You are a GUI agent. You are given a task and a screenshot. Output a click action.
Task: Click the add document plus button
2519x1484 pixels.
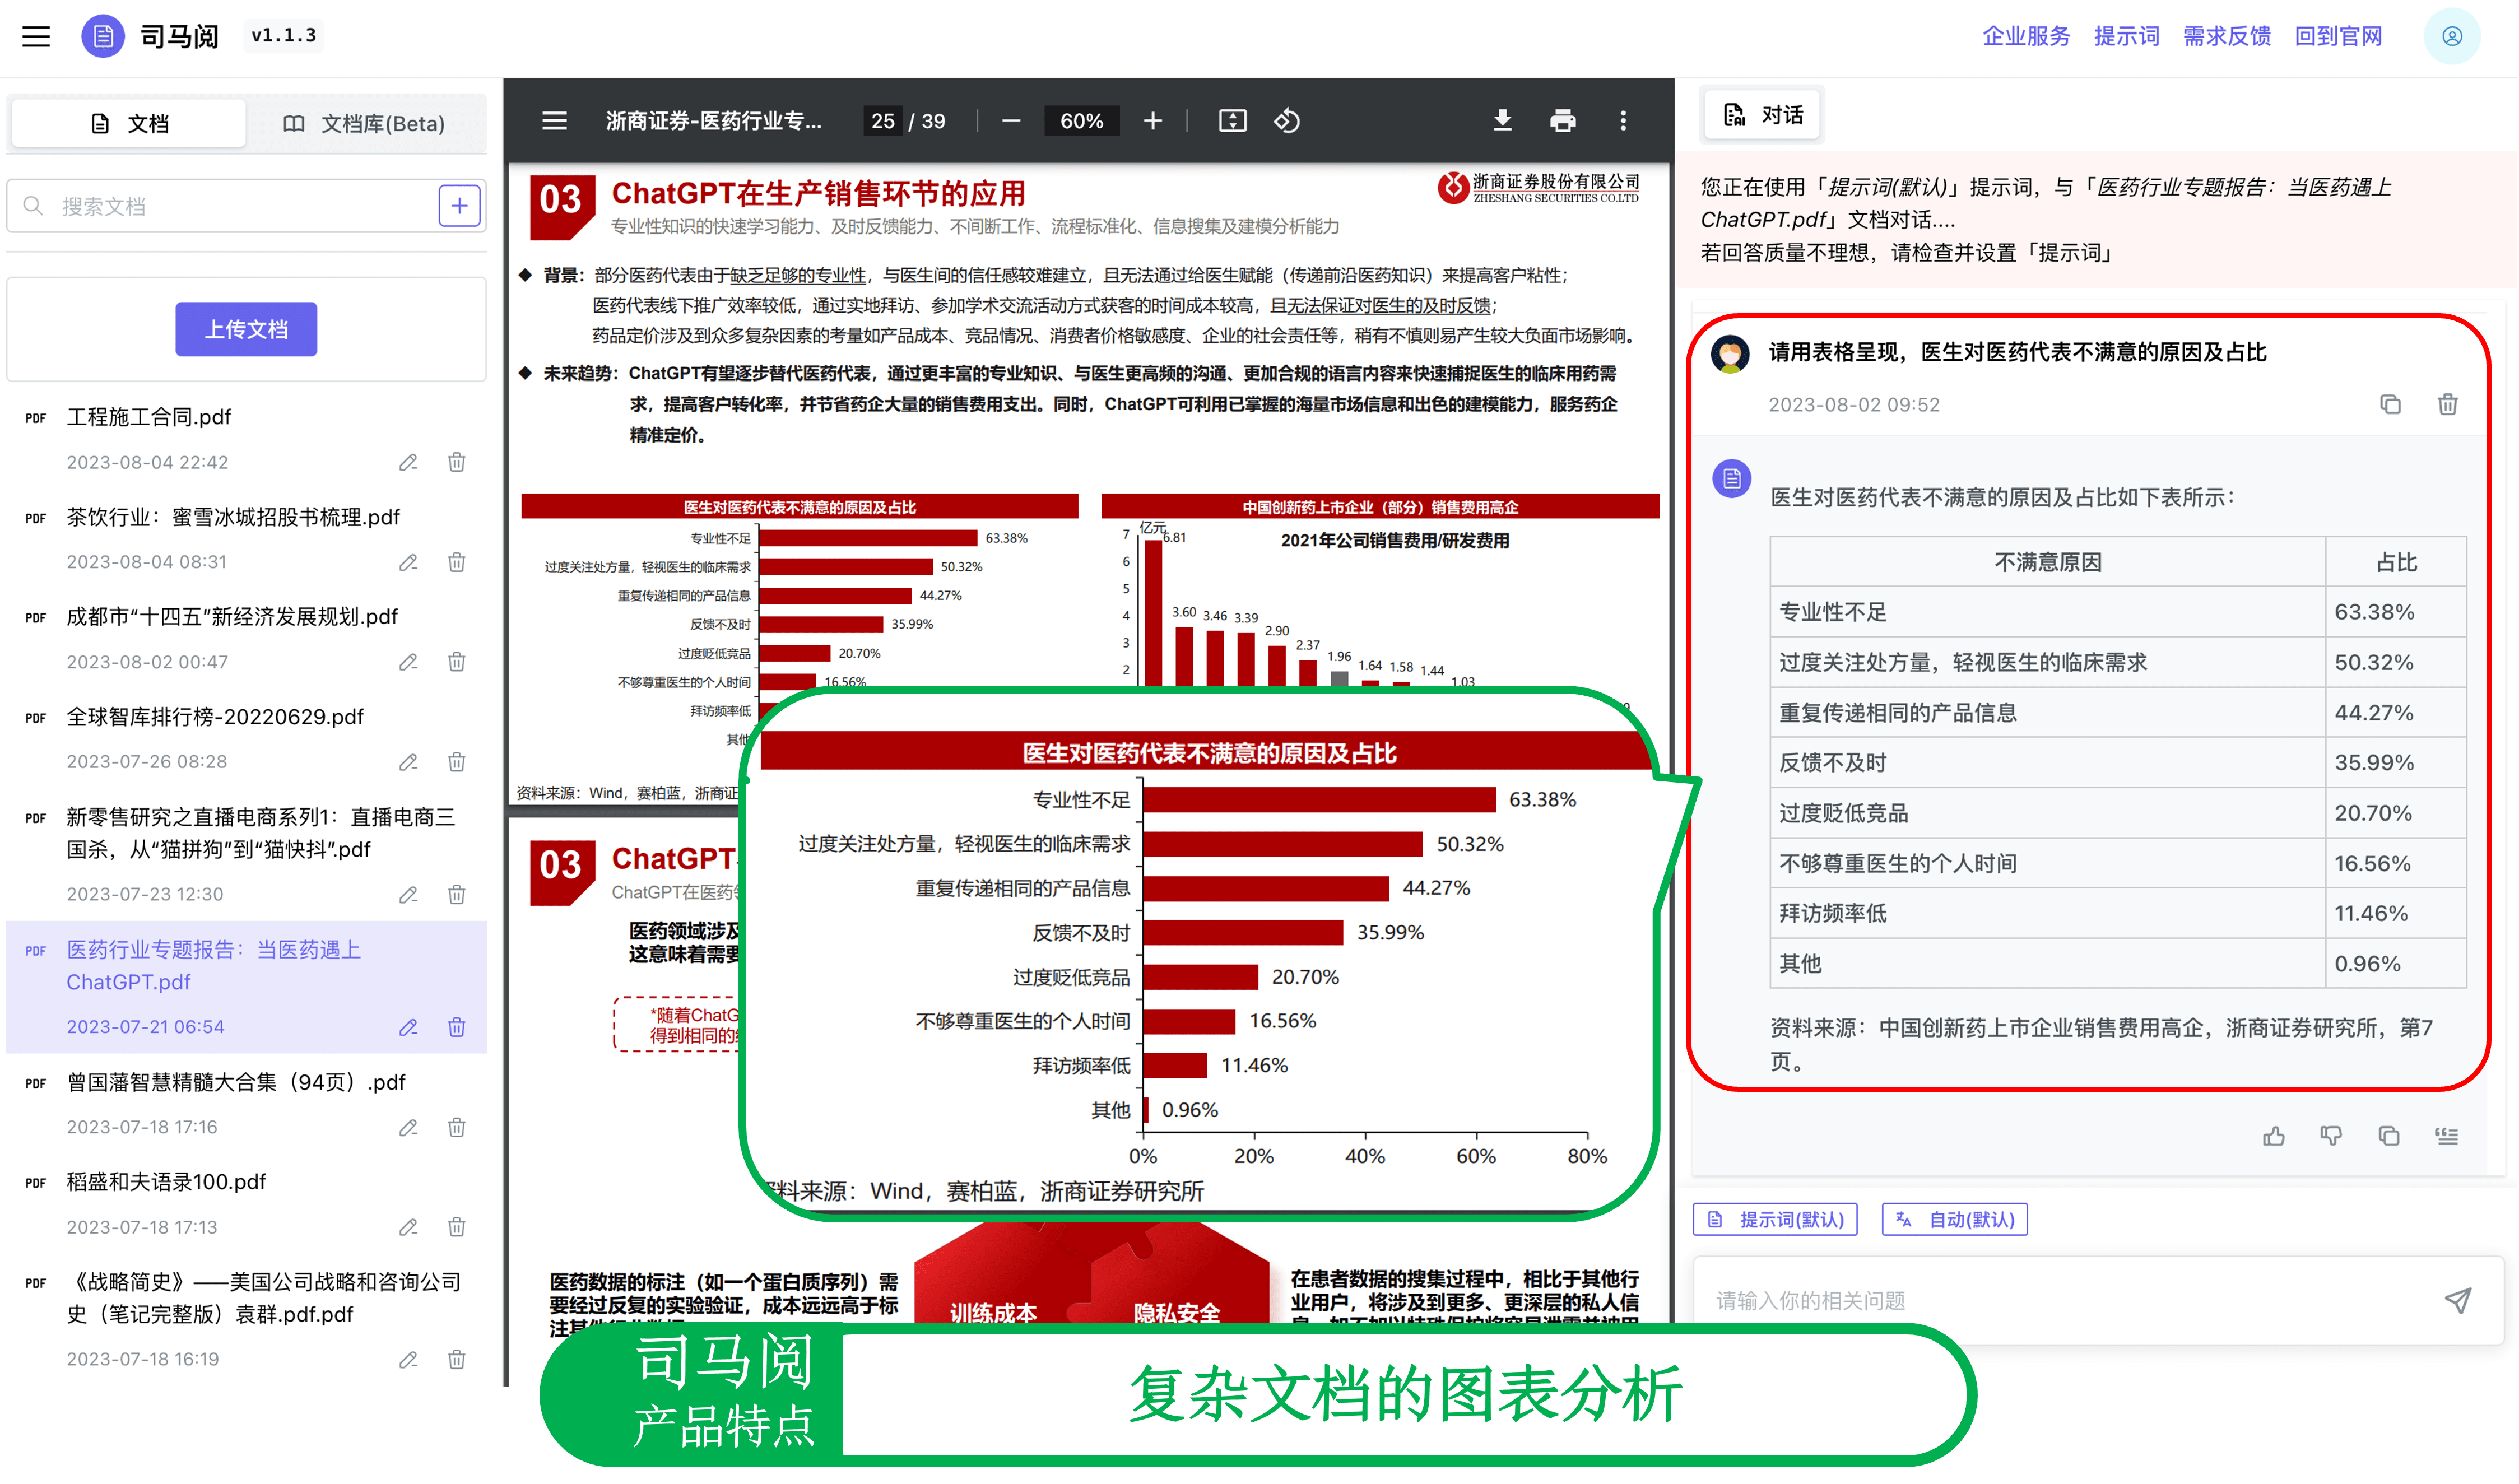point(459,206)
